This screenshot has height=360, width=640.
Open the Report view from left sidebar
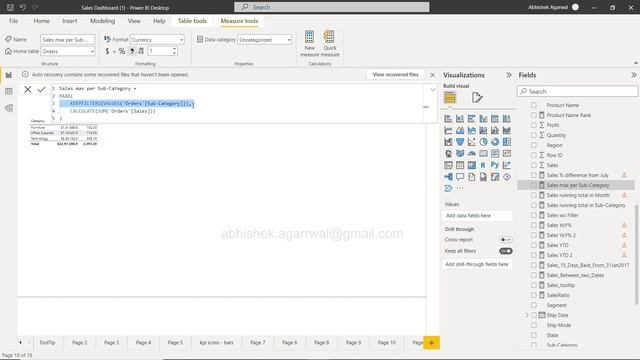(x=9, y=75)
